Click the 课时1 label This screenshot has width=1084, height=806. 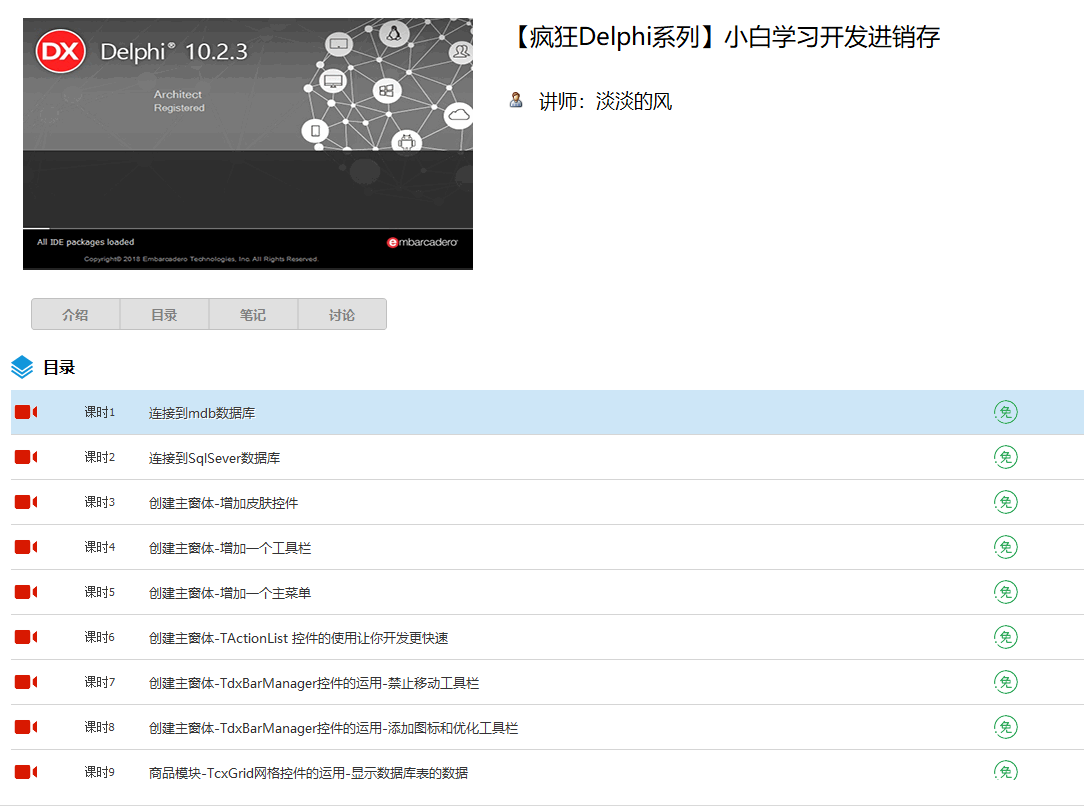(x=100, y=412)
